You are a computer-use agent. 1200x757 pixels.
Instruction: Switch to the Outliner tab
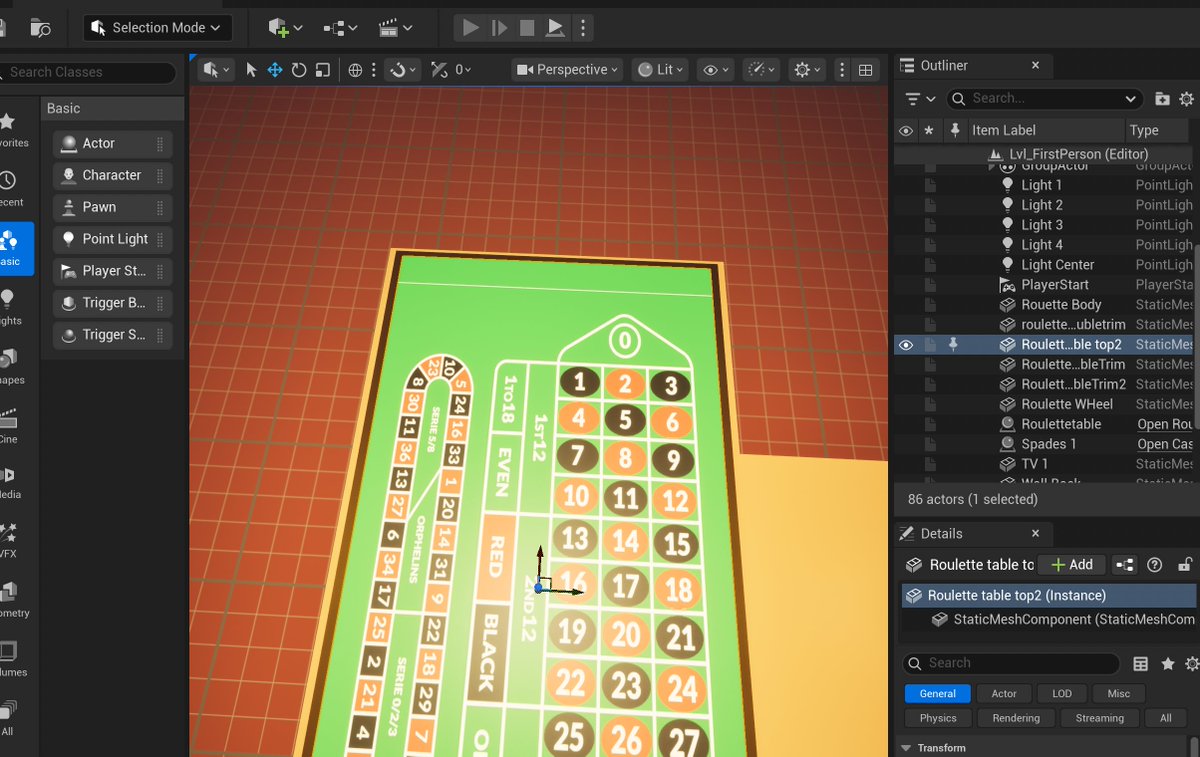944,65
